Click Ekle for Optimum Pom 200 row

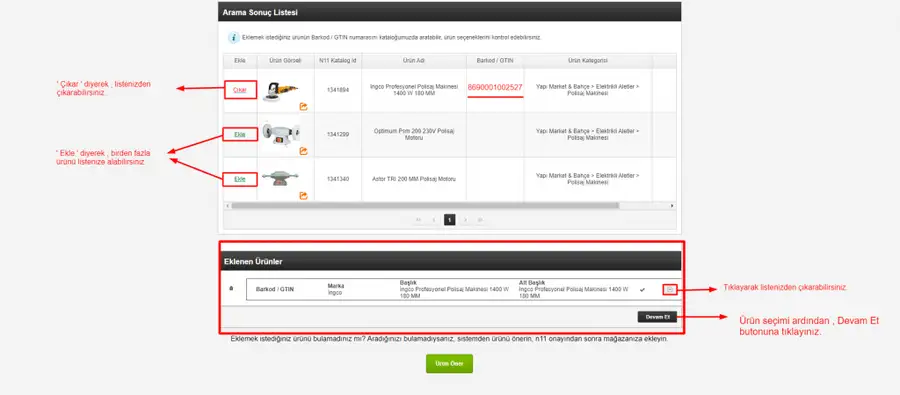click(x=240, y=134)
